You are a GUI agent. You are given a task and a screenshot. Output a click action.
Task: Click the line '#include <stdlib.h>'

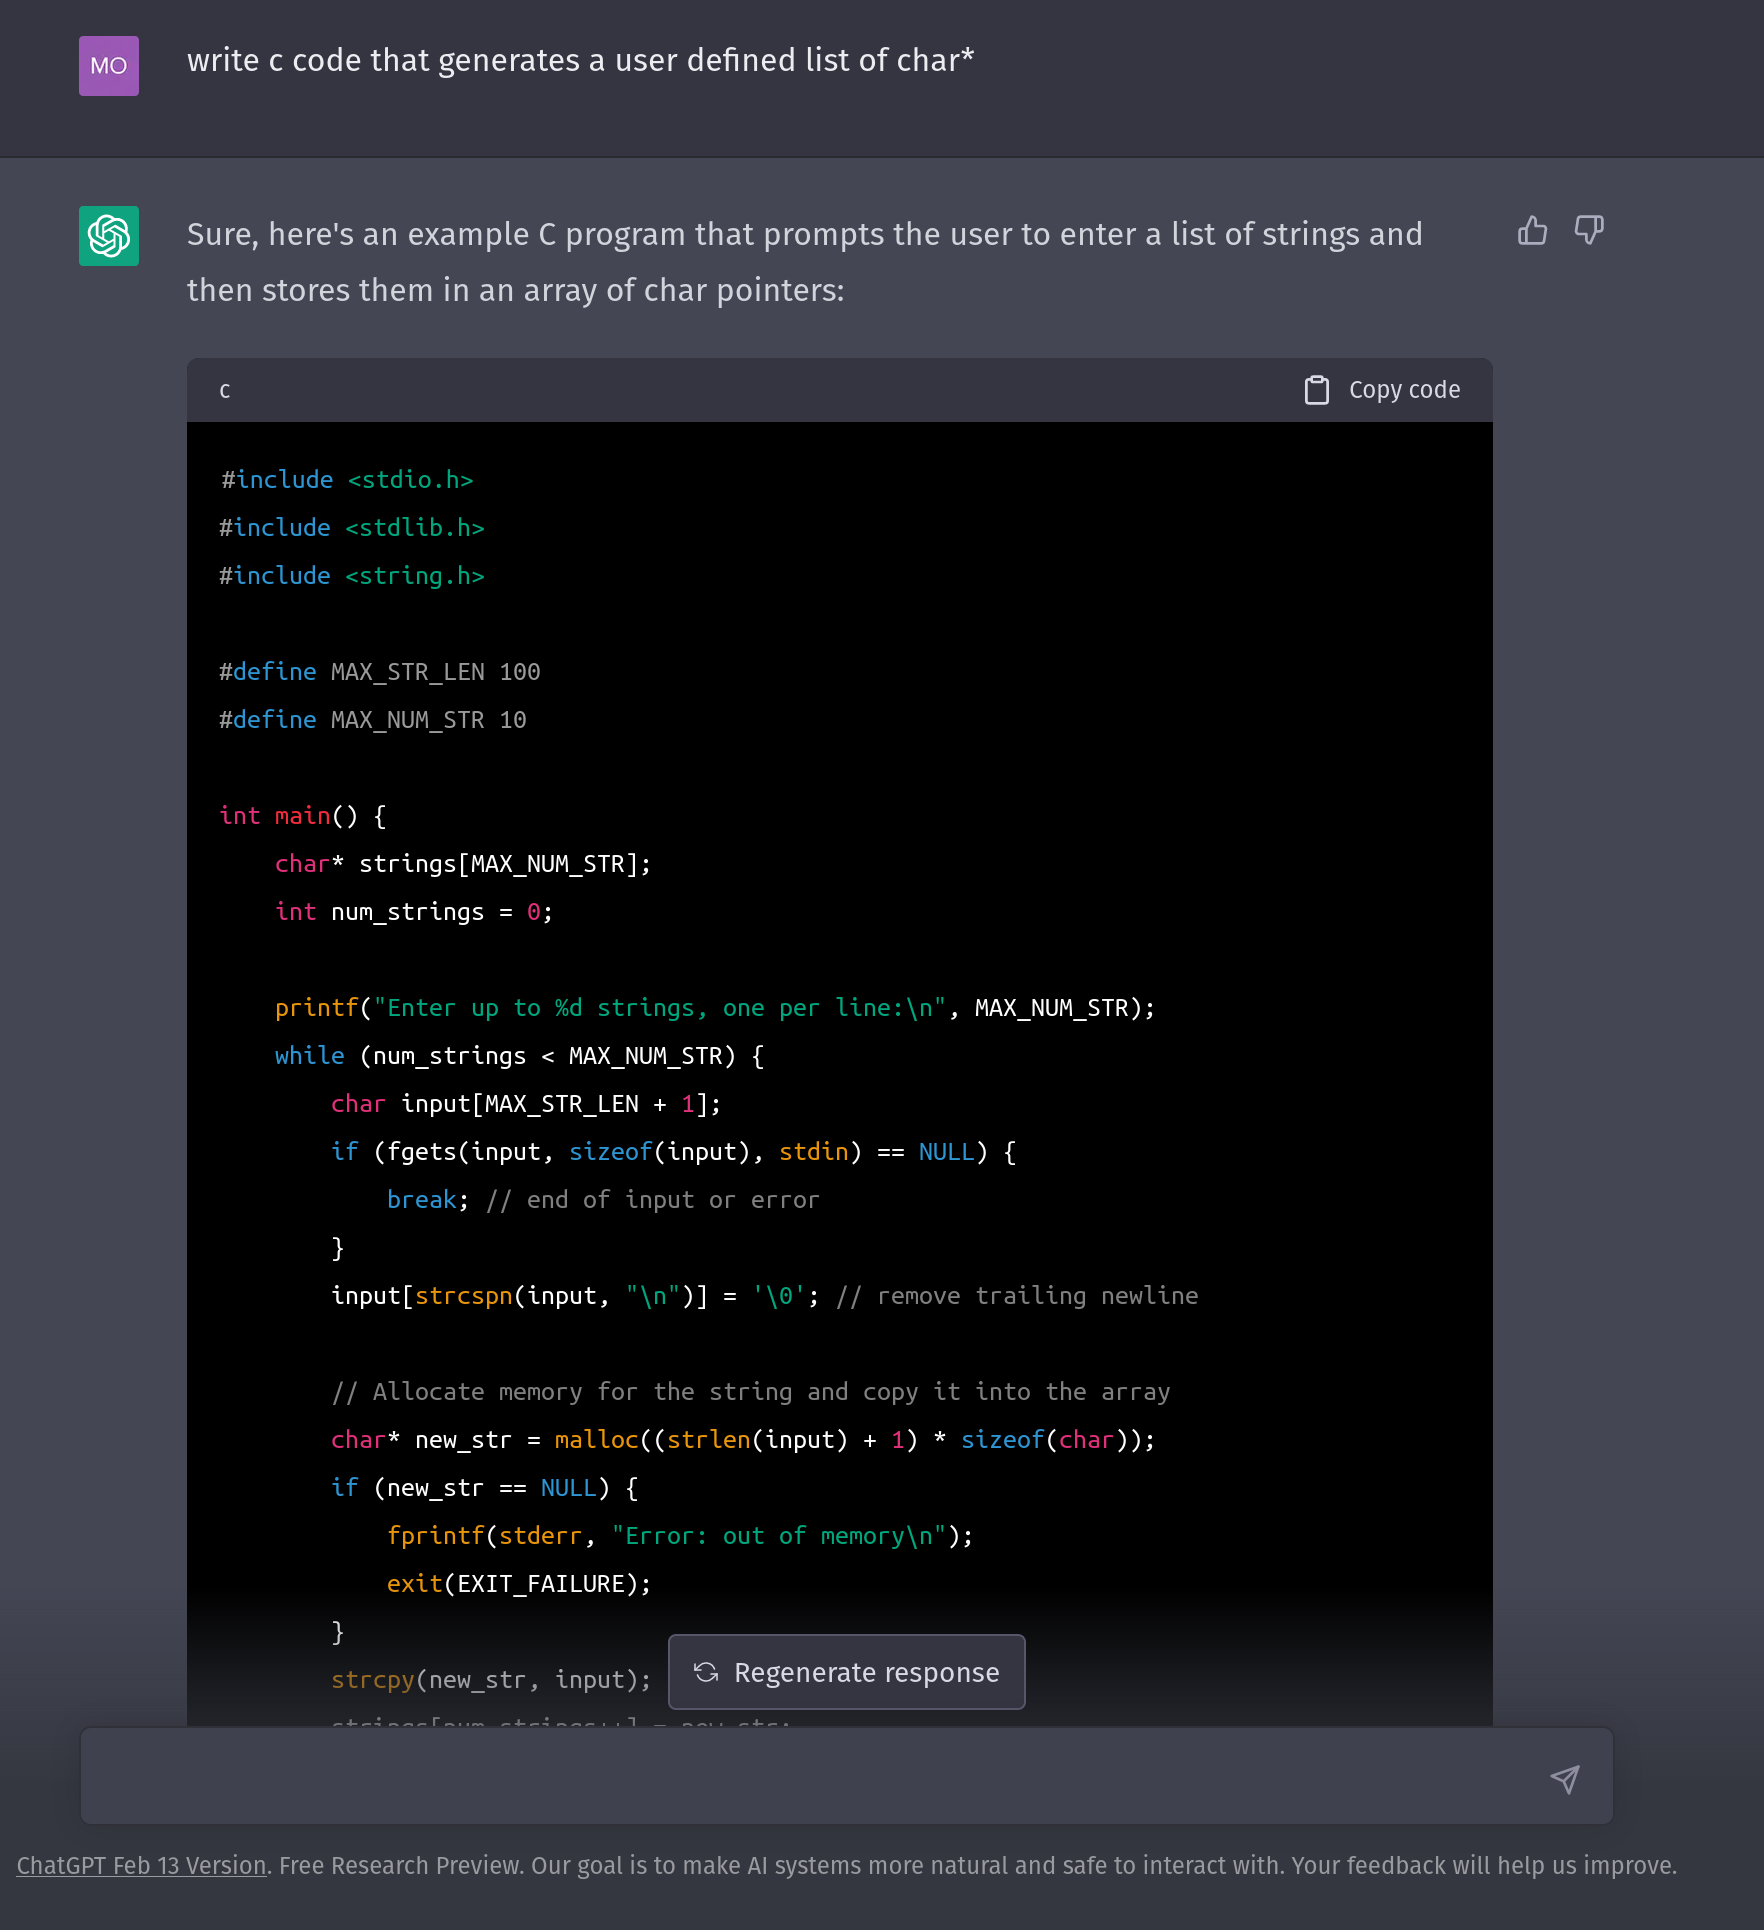pos(352,528)
